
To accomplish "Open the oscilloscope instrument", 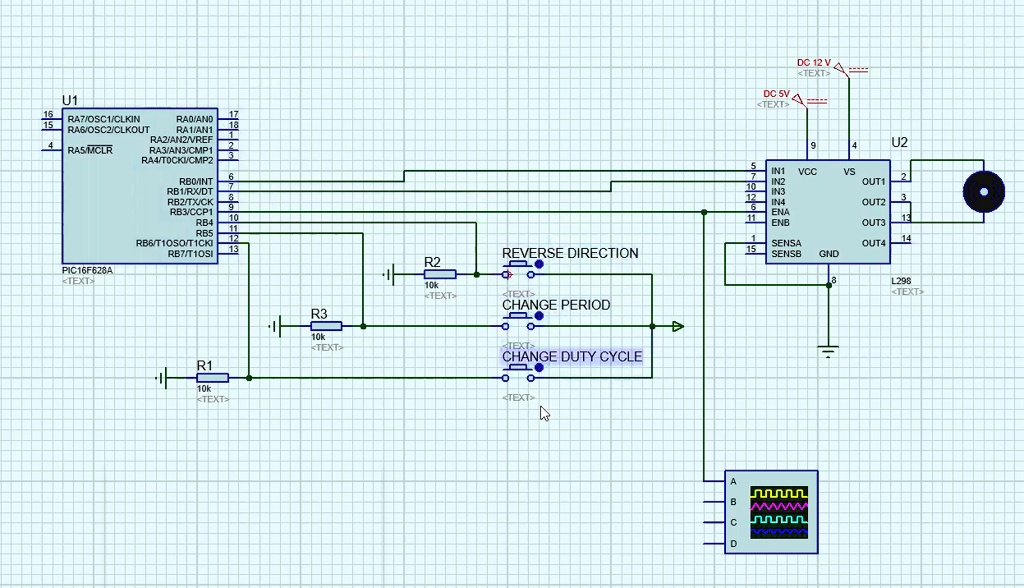I will (x=771, y=512).
